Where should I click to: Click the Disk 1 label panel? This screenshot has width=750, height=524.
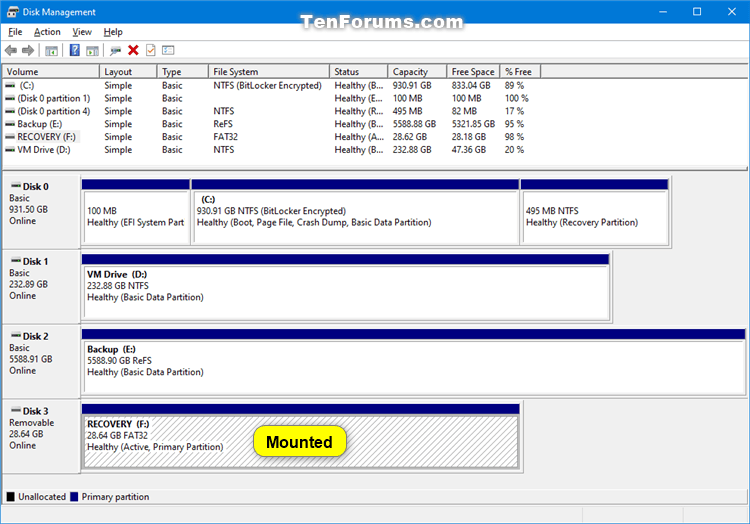point(41,286)
